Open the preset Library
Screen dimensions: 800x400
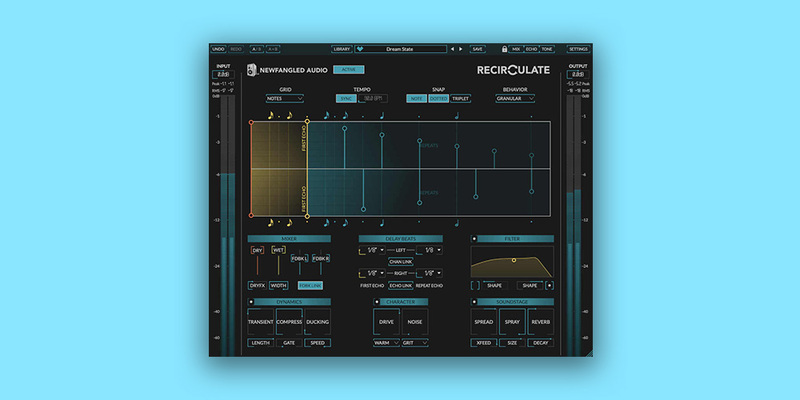coord(341,49)
